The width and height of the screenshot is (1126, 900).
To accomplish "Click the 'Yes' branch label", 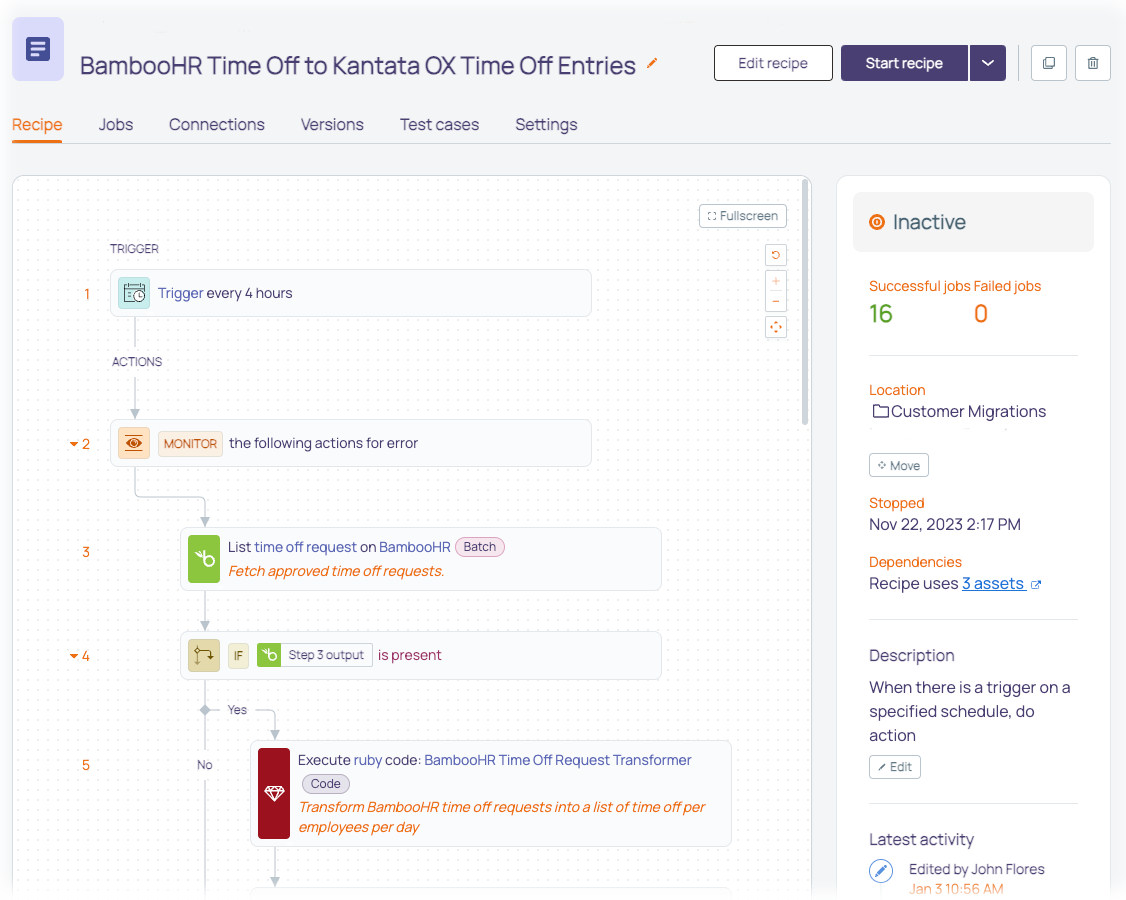I will [x=237, y=710].
